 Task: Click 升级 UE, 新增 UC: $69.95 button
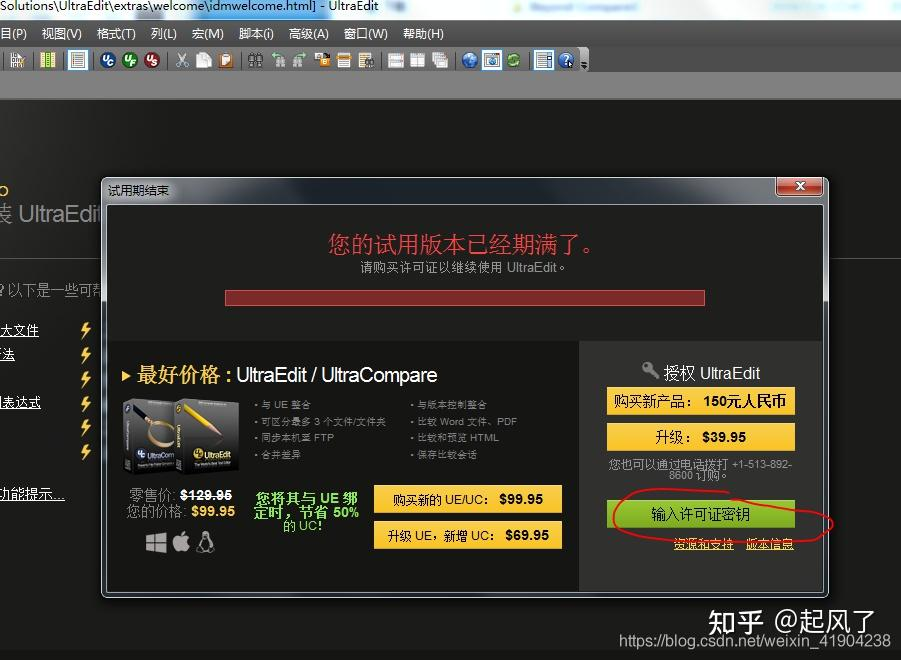pyautogui.click(x=468, y=535)
